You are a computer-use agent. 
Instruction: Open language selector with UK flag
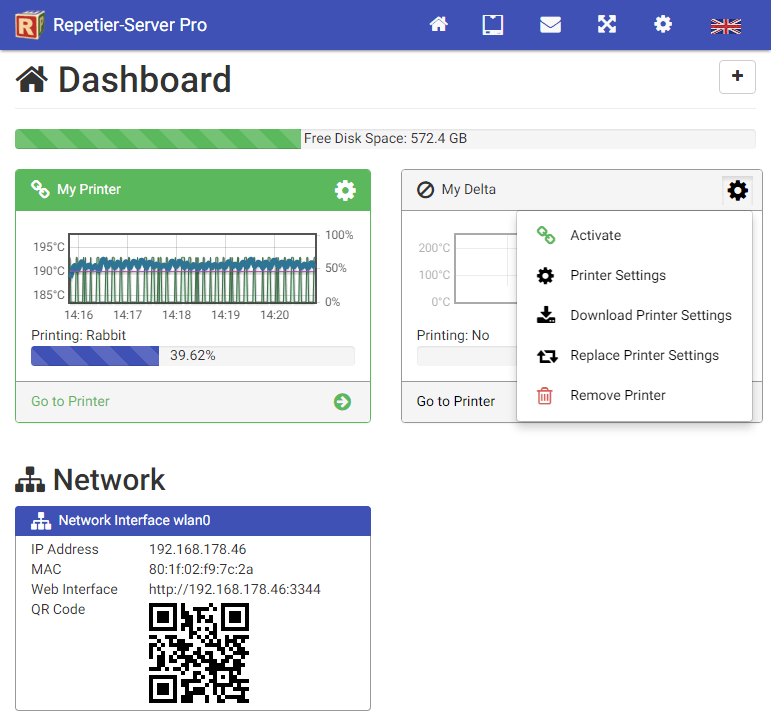pyautogui.click(x=725, y=26)
